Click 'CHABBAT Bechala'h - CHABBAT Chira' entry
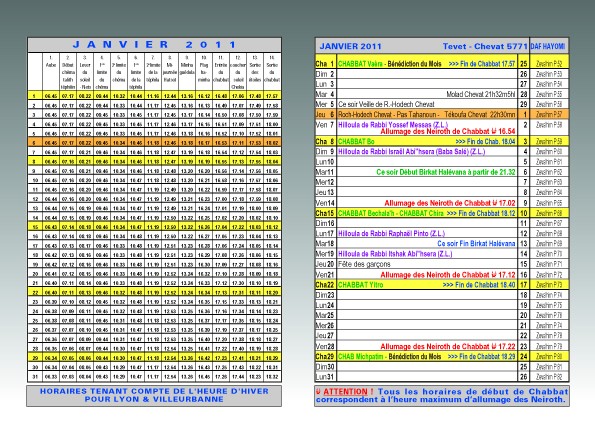Screen dimensions: 595x425 pyautogui.click(x=390, y=213)
